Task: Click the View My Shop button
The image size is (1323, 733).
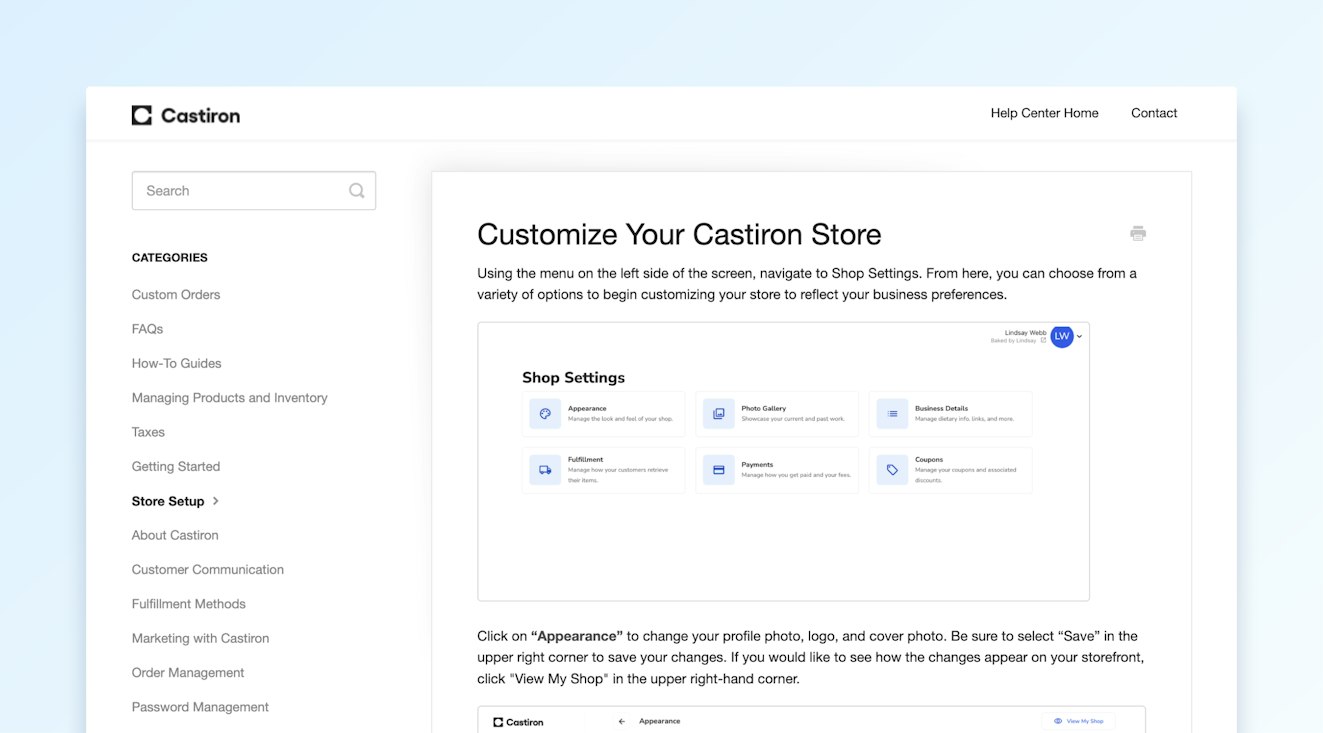Action: coord(1078,721)
